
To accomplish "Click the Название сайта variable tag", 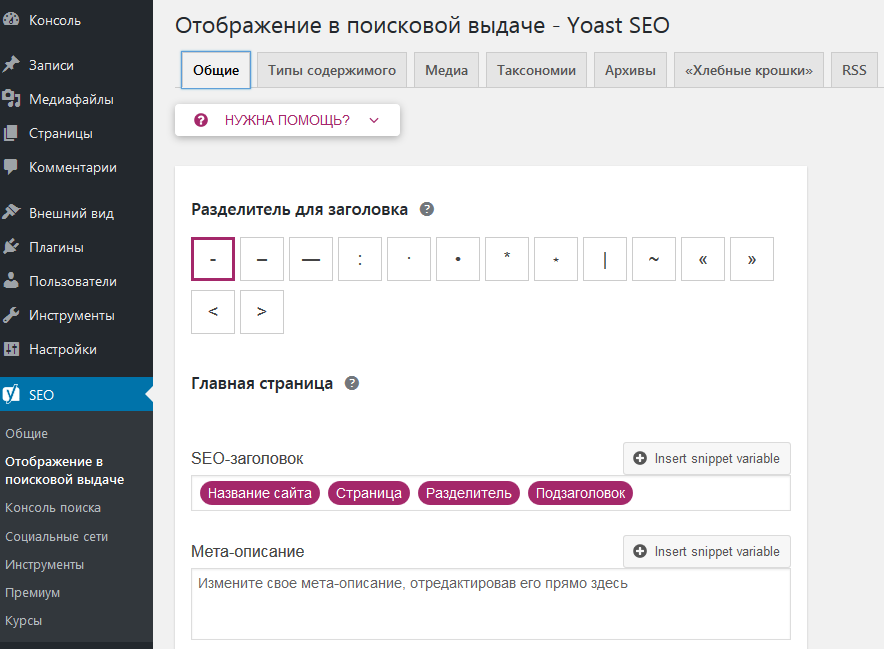I will tap(260, 493).
